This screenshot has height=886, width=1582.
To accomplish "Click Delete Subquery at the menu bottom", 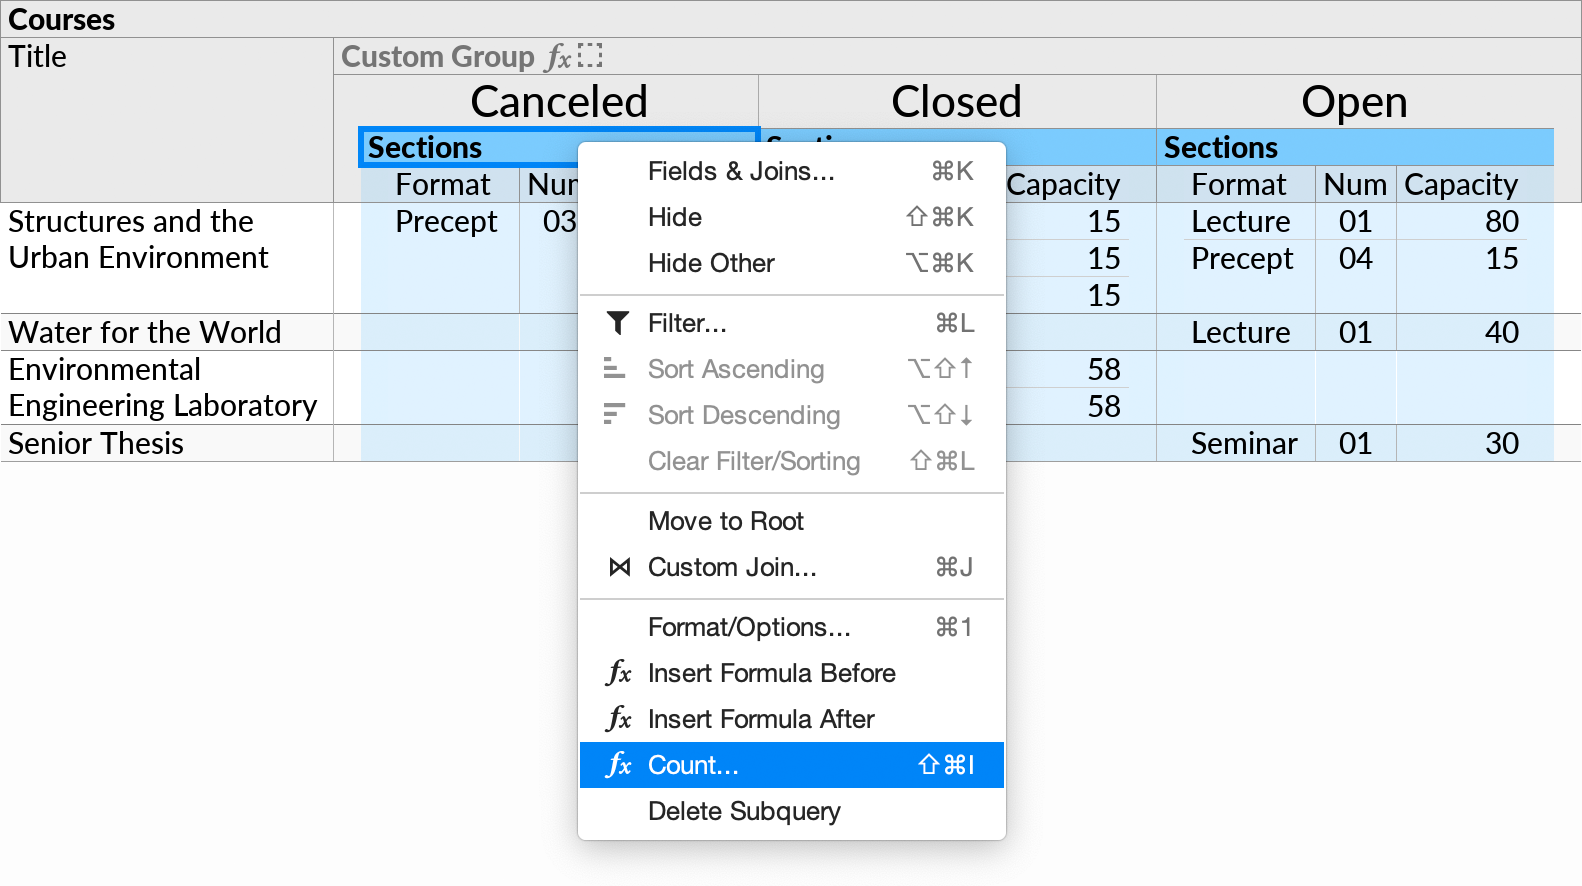I will [744, 811].
